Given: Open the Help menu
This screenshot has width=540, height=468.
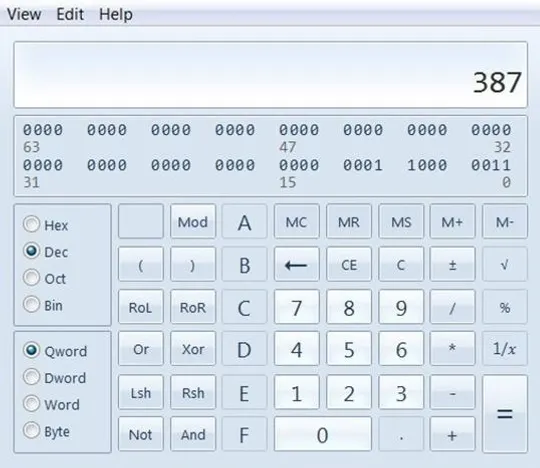Looking at the screenshot, I should [116, 14].
